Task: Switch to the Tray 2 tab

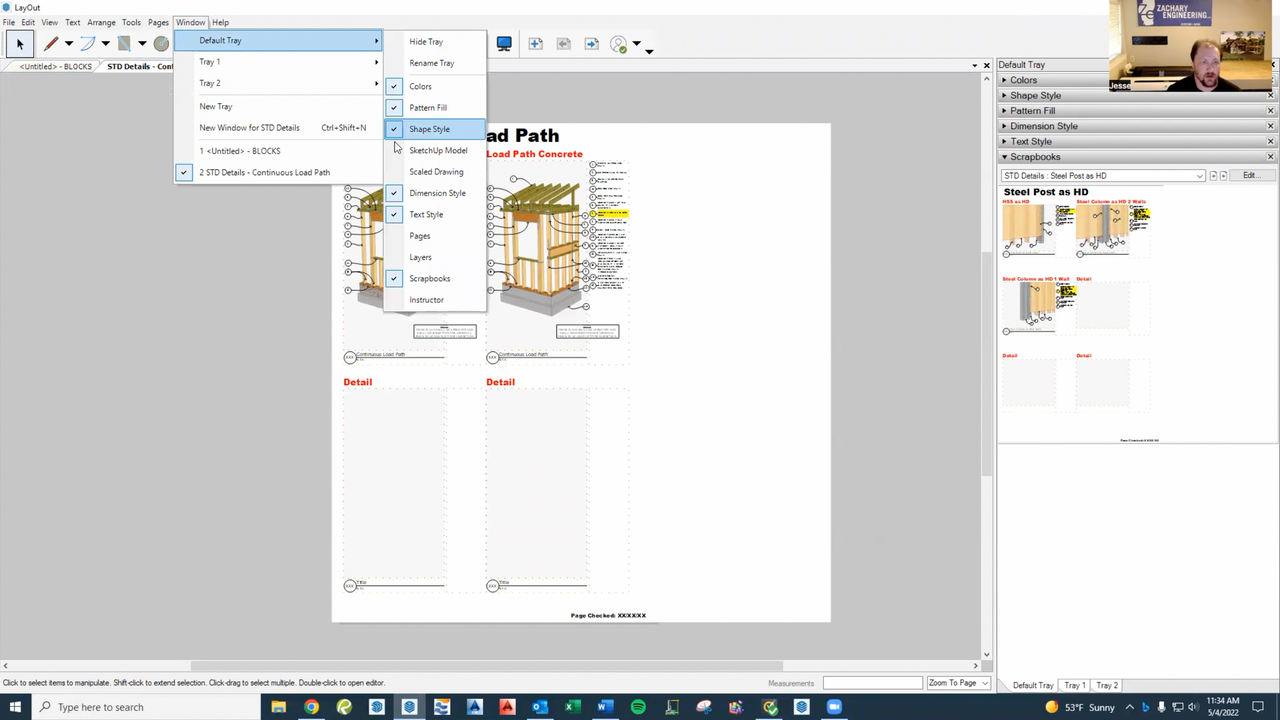Action: [1106, 685]
